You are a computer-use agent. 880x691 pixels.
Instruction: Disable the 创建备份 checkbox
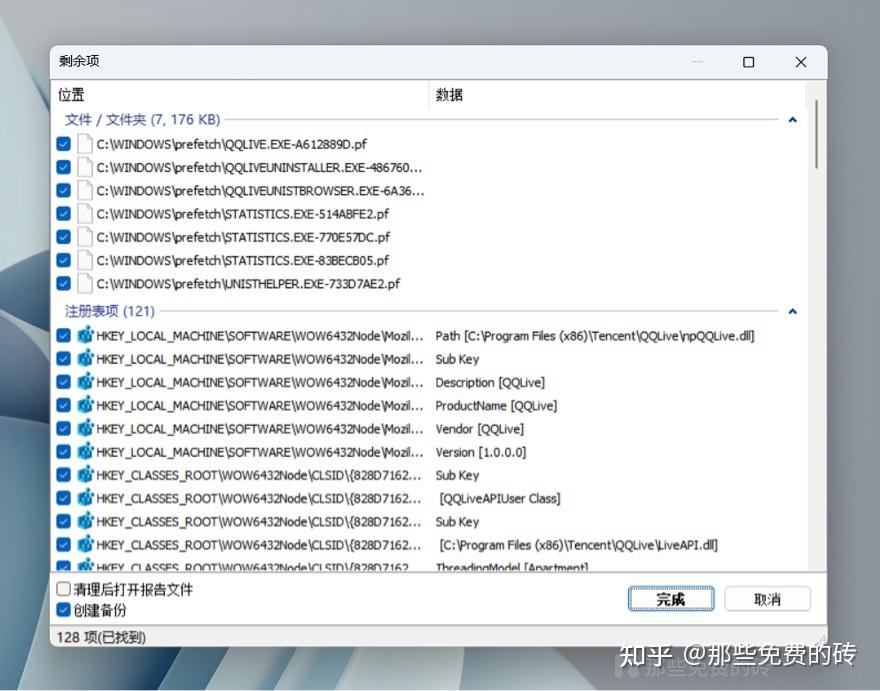tap(64, 610)
